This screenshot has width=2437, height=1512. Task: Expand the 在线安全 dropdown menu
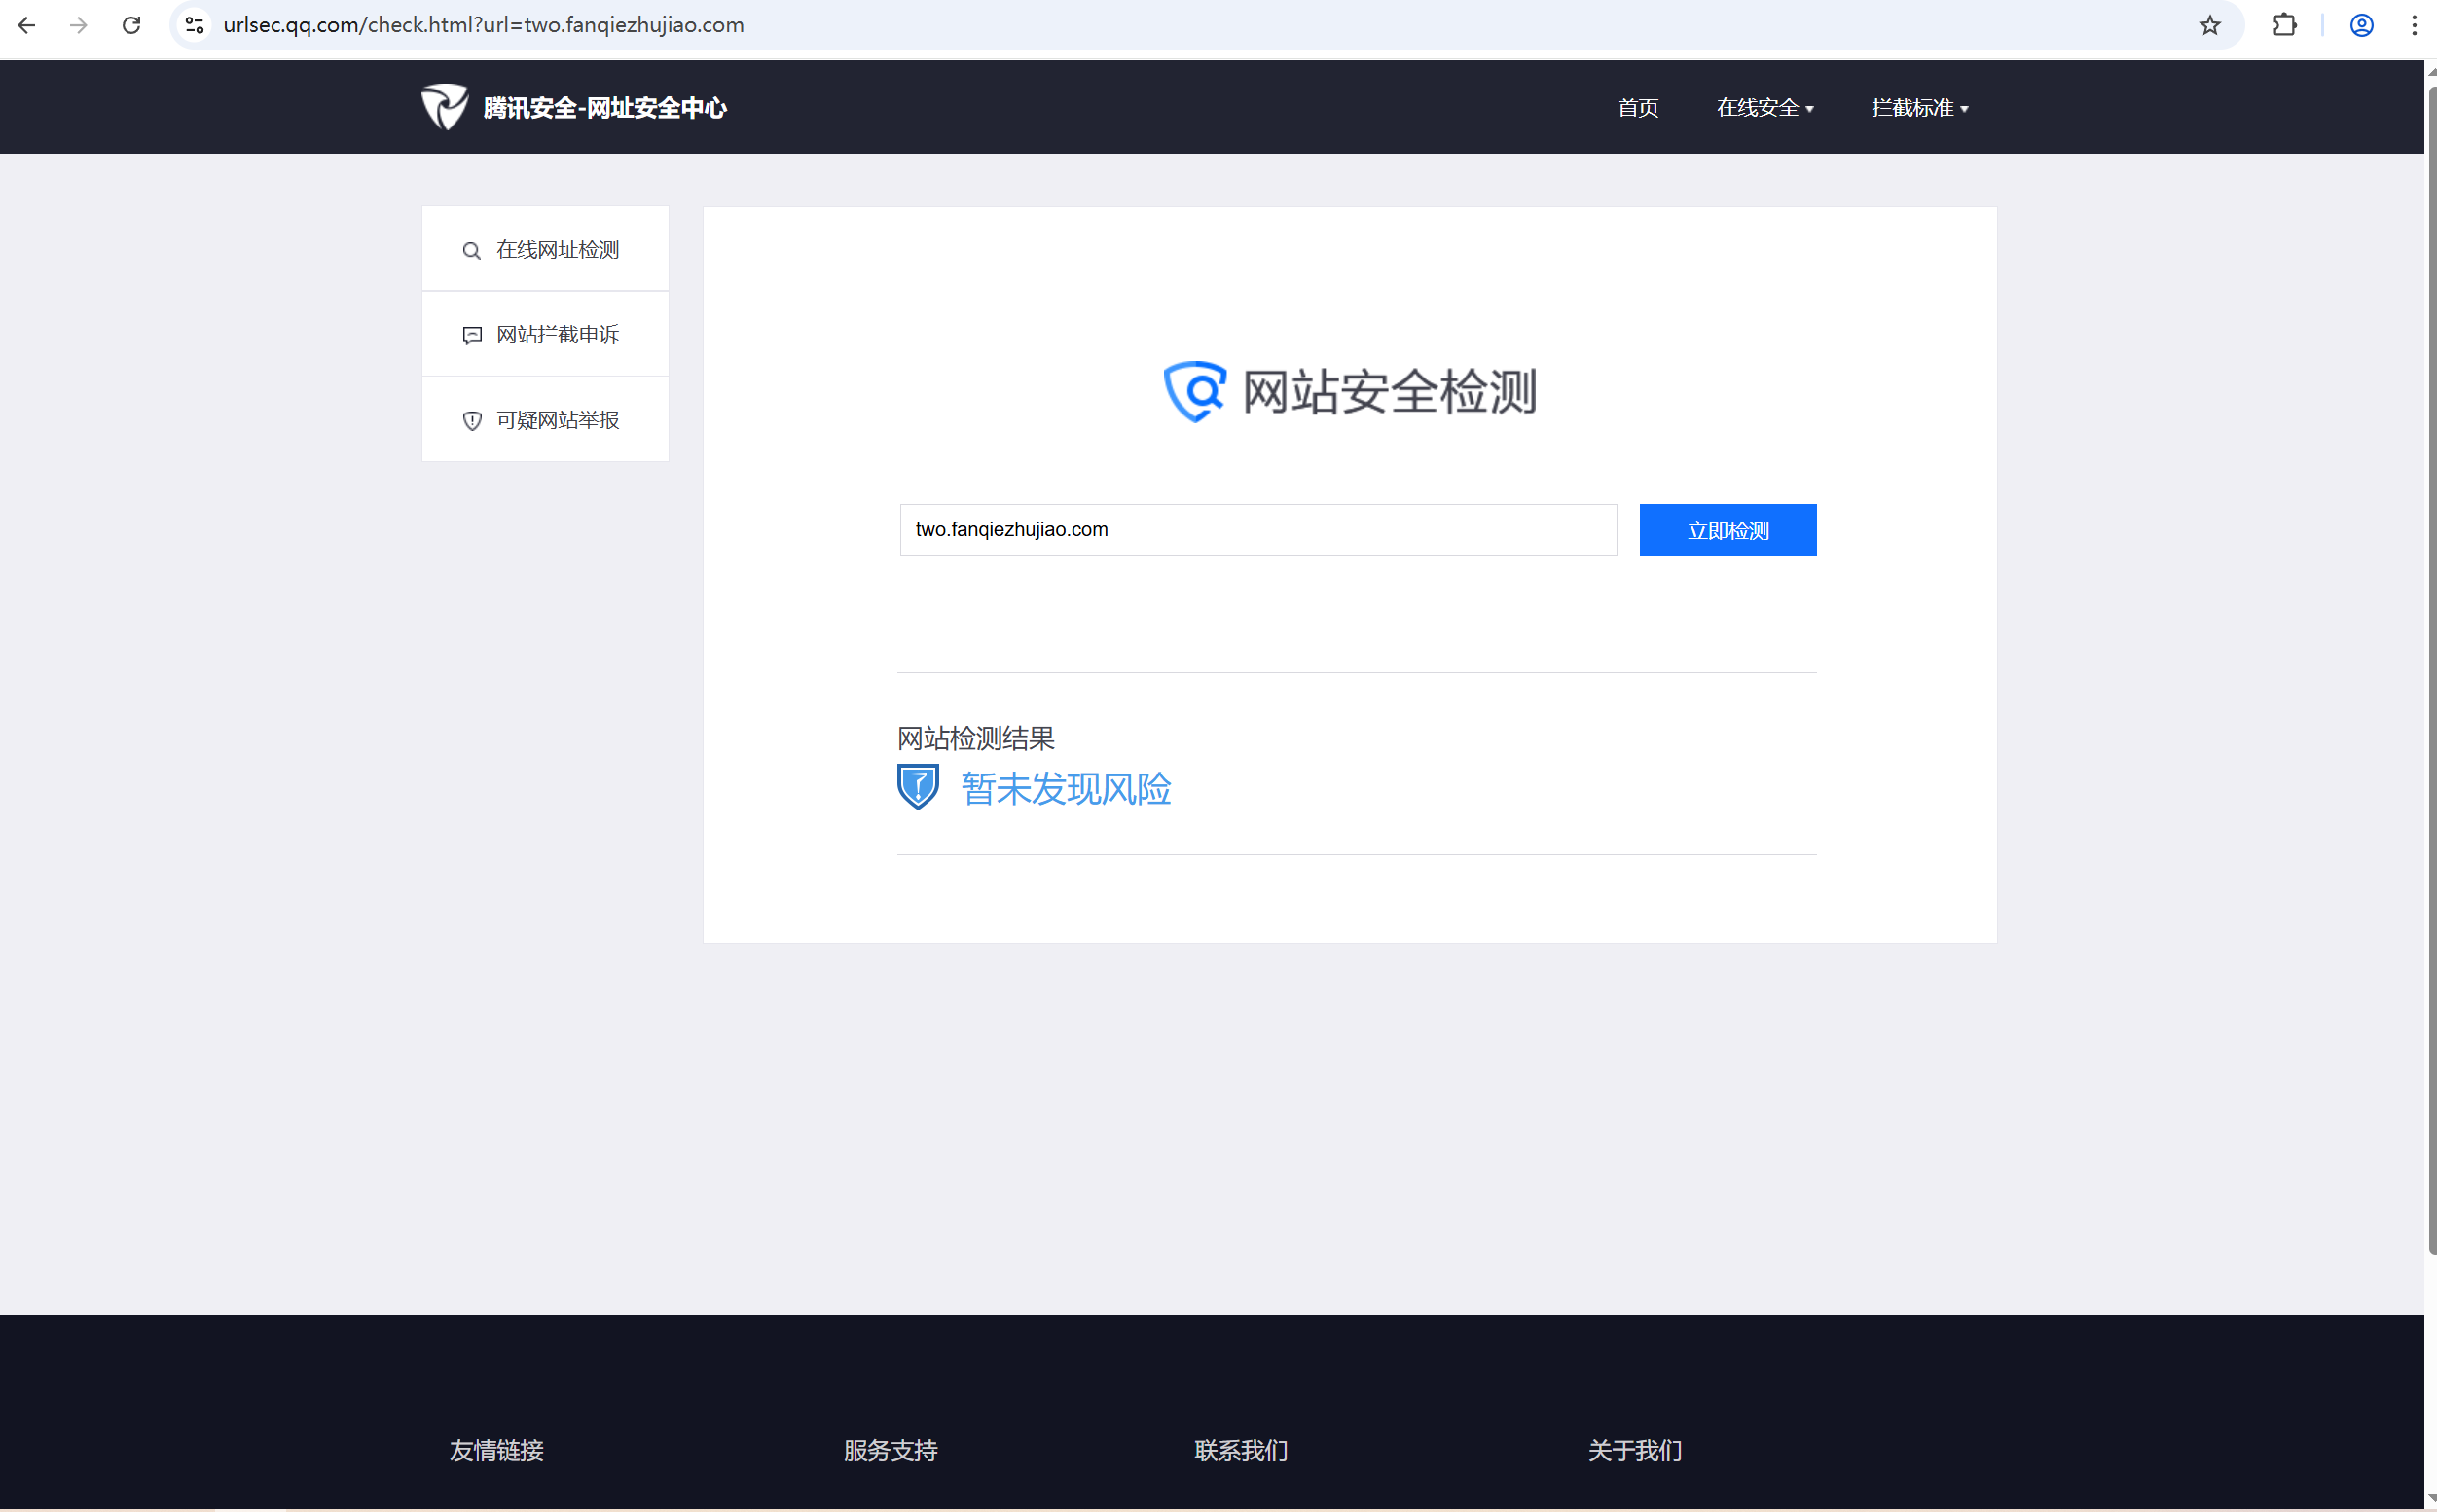1764,108
